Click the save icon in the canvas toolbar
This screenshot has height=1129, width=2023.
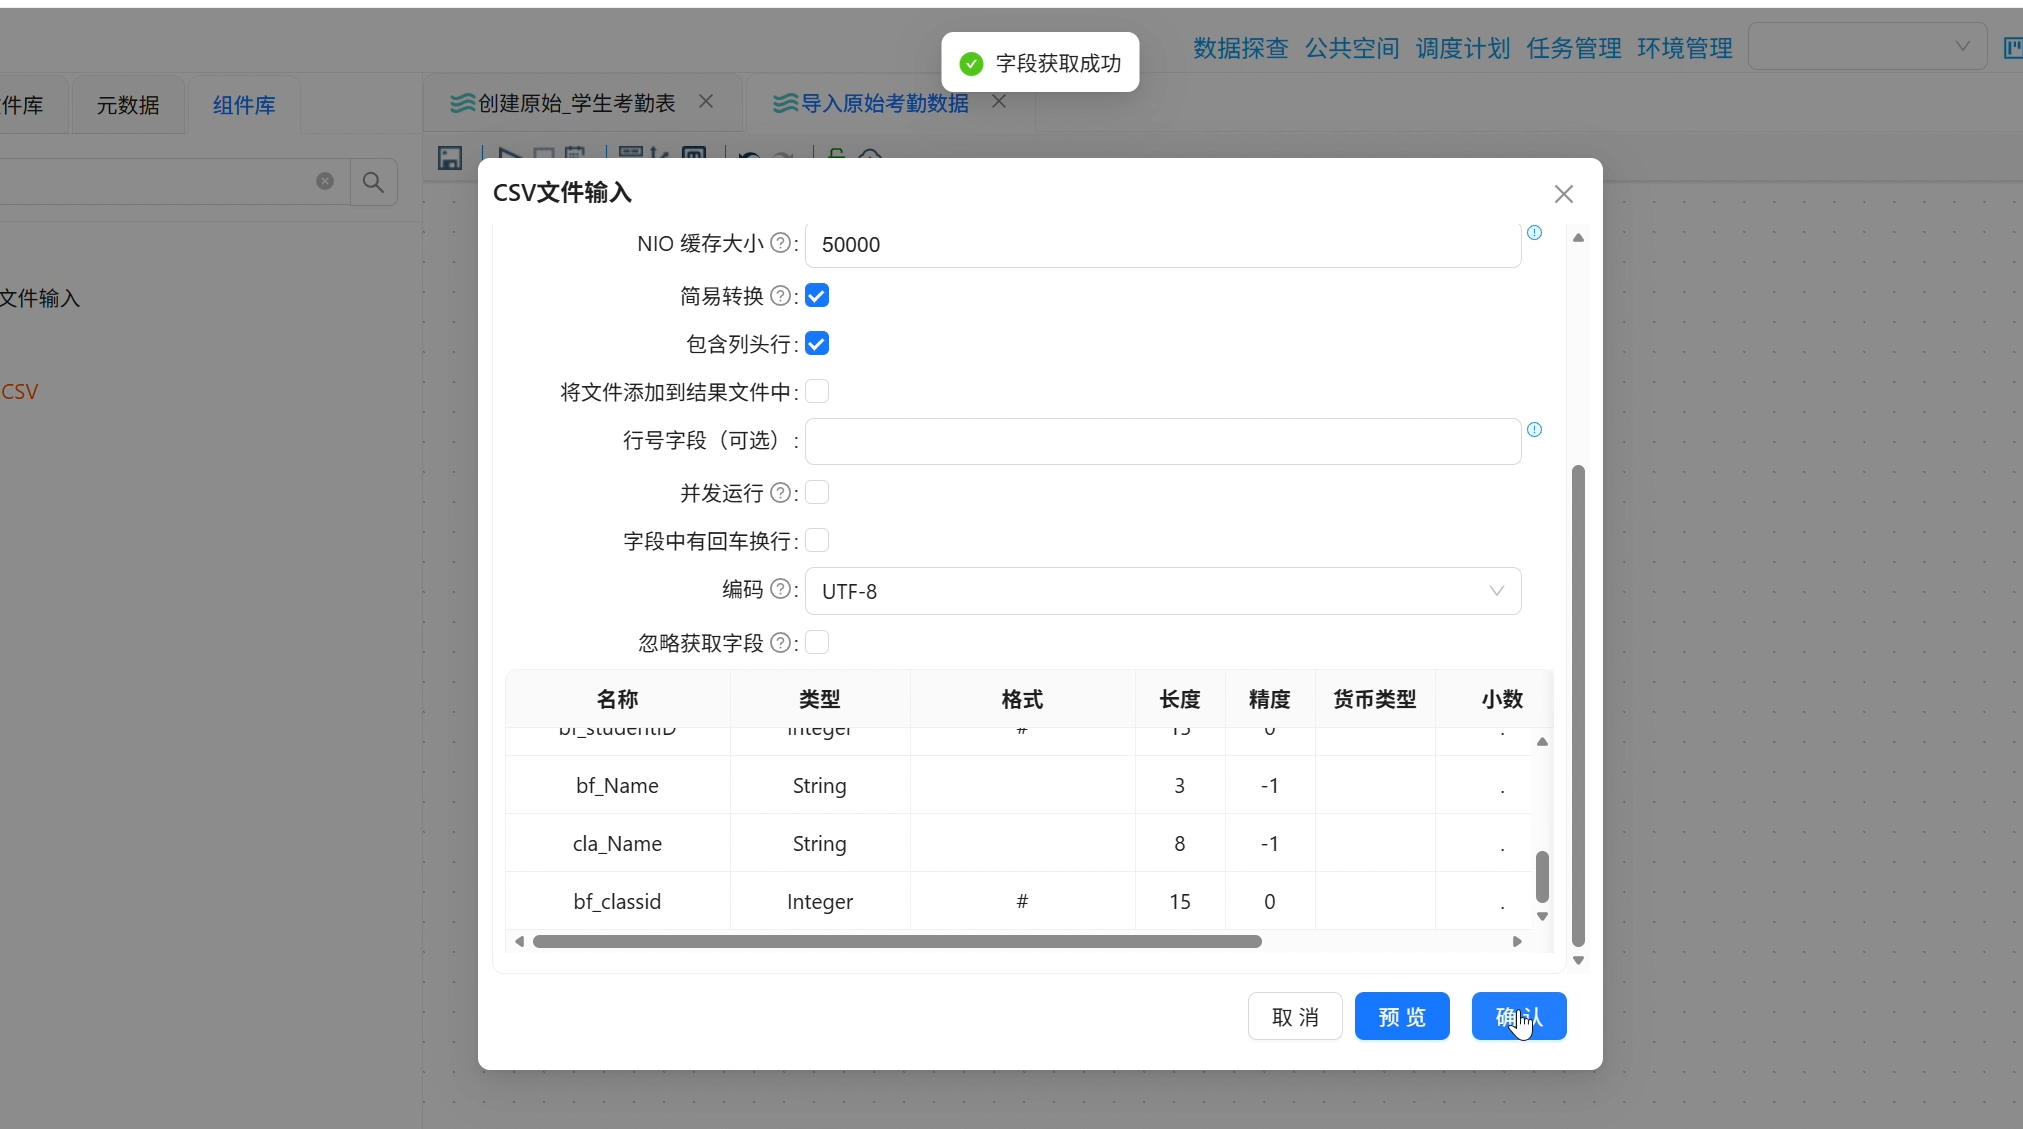(x=450, y=158)
